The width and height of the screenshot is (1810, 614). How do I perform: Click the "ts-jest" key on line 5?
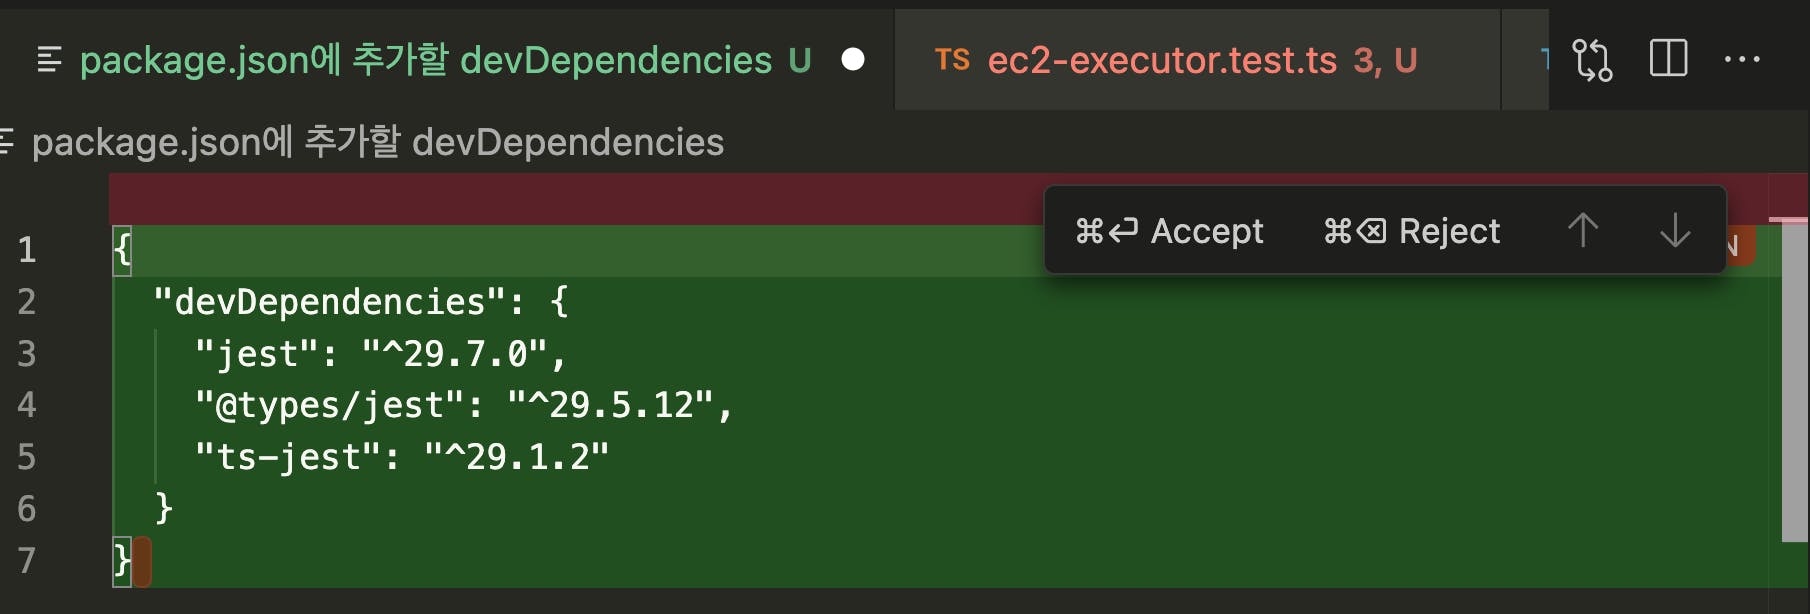click(x=288, y=458)
